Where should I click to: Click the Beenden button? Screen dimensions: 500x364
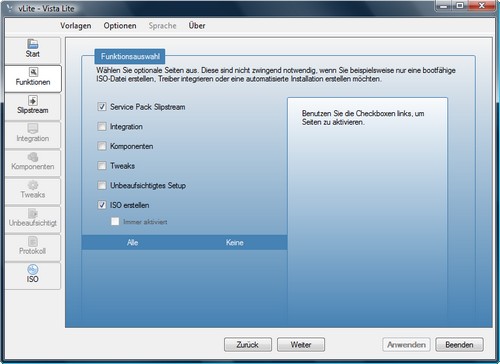(x=459, y=345)
